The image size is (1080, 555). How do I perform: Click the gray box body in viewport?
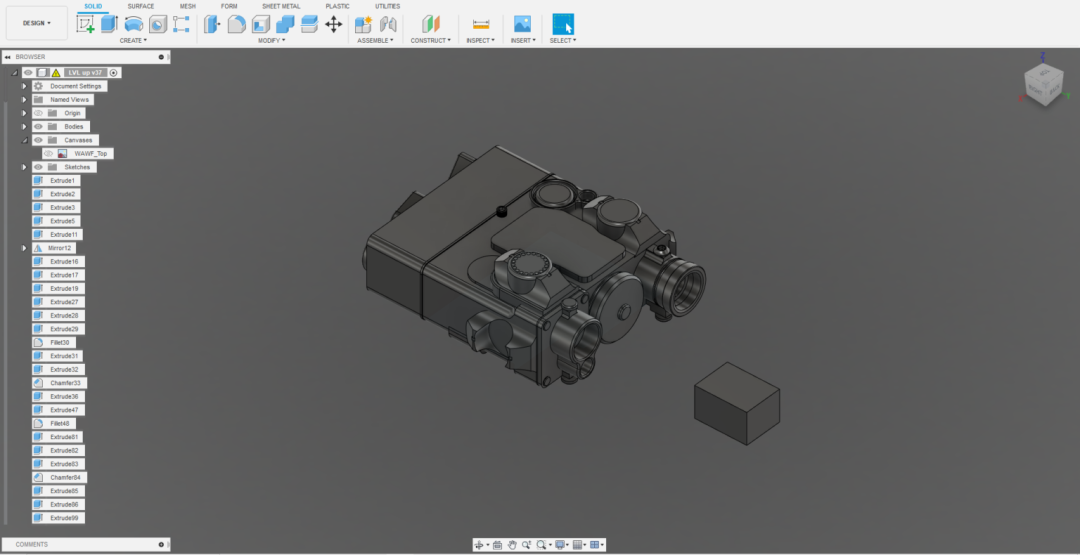click(x=736, y=404)
